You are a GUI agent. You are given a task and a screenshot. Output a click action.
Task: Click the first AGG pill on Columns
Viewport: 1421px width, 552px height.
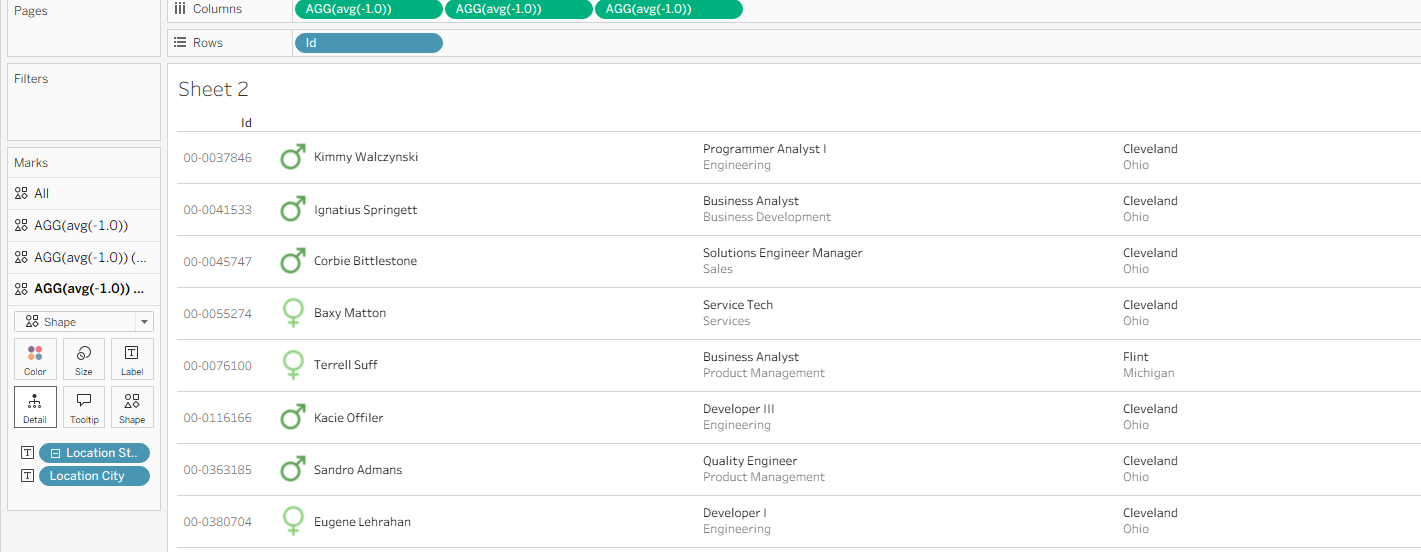click(x=368, y=9)
